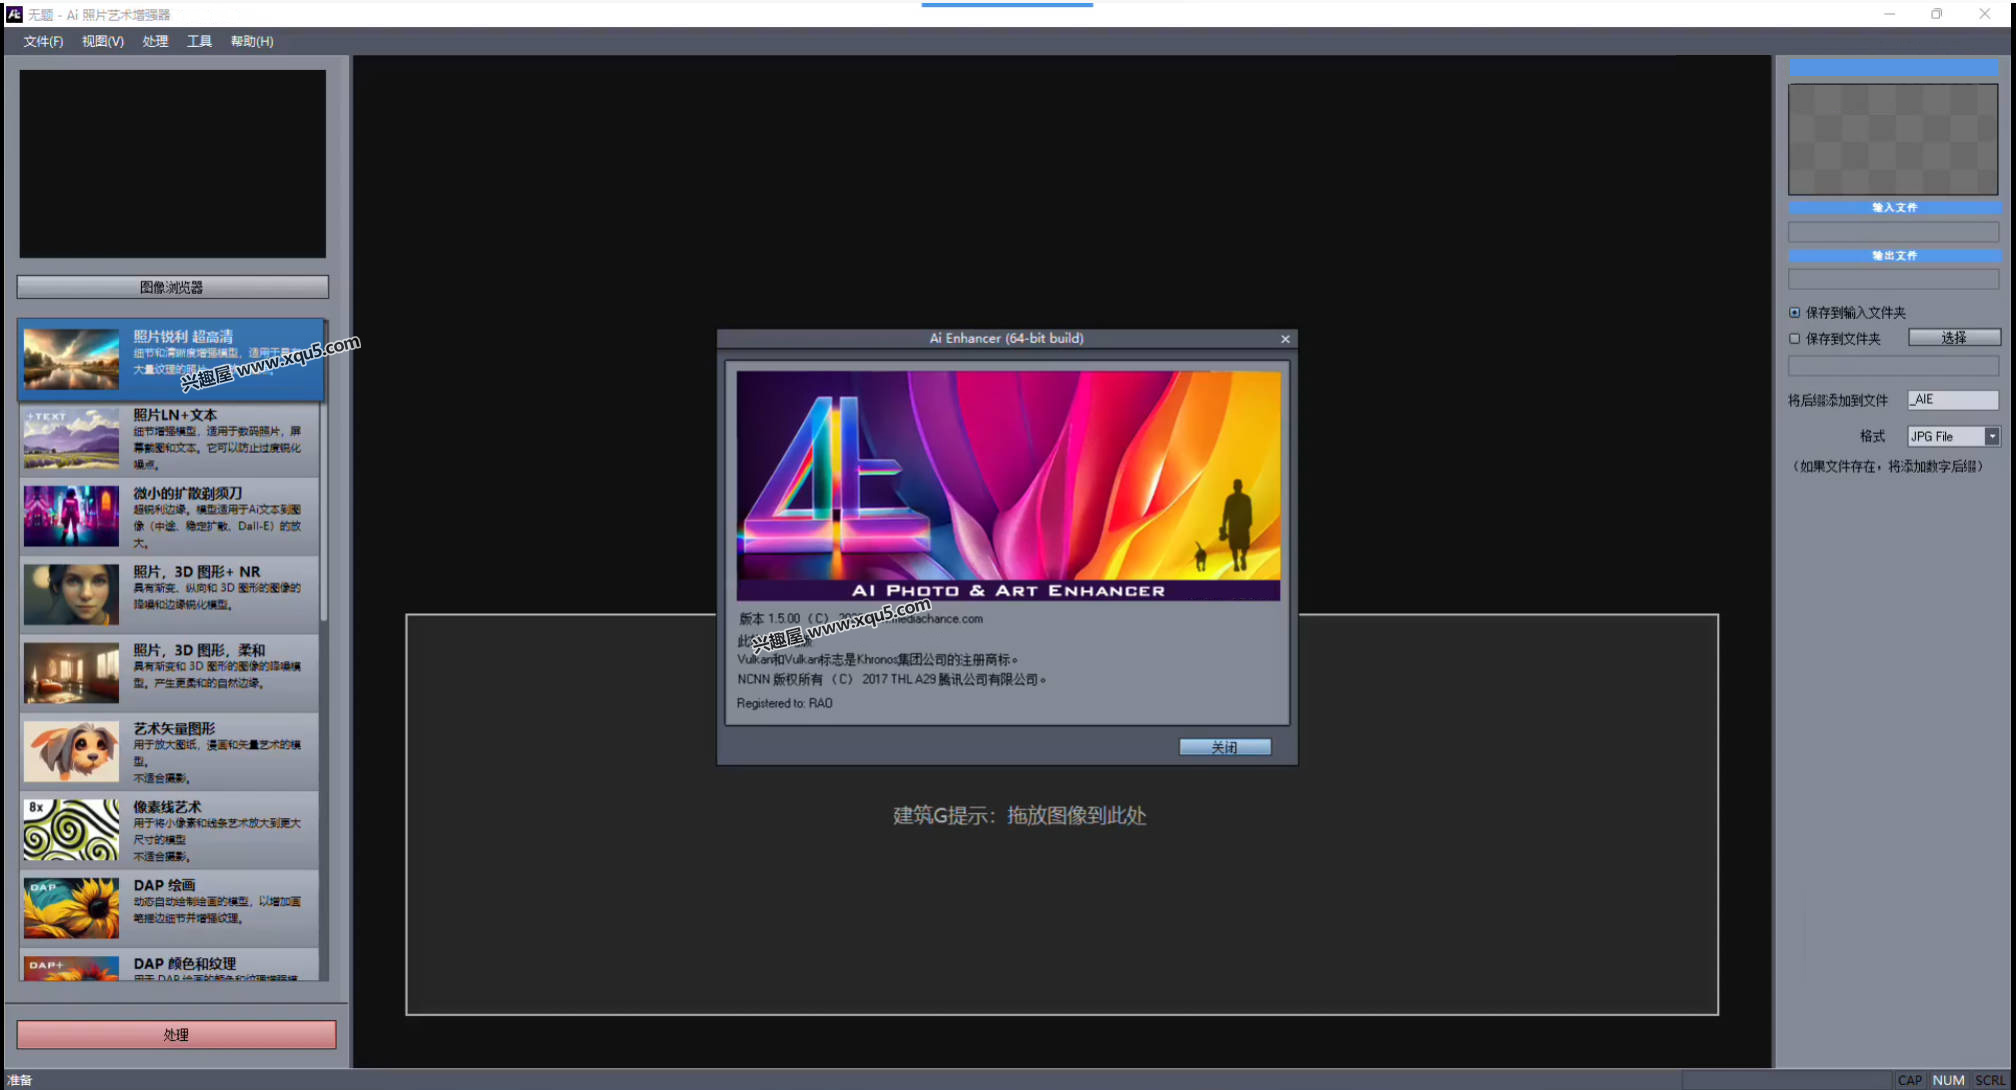Restore down the application window
Screen dimensions: 2016x1090
[x=1937, y=14]
